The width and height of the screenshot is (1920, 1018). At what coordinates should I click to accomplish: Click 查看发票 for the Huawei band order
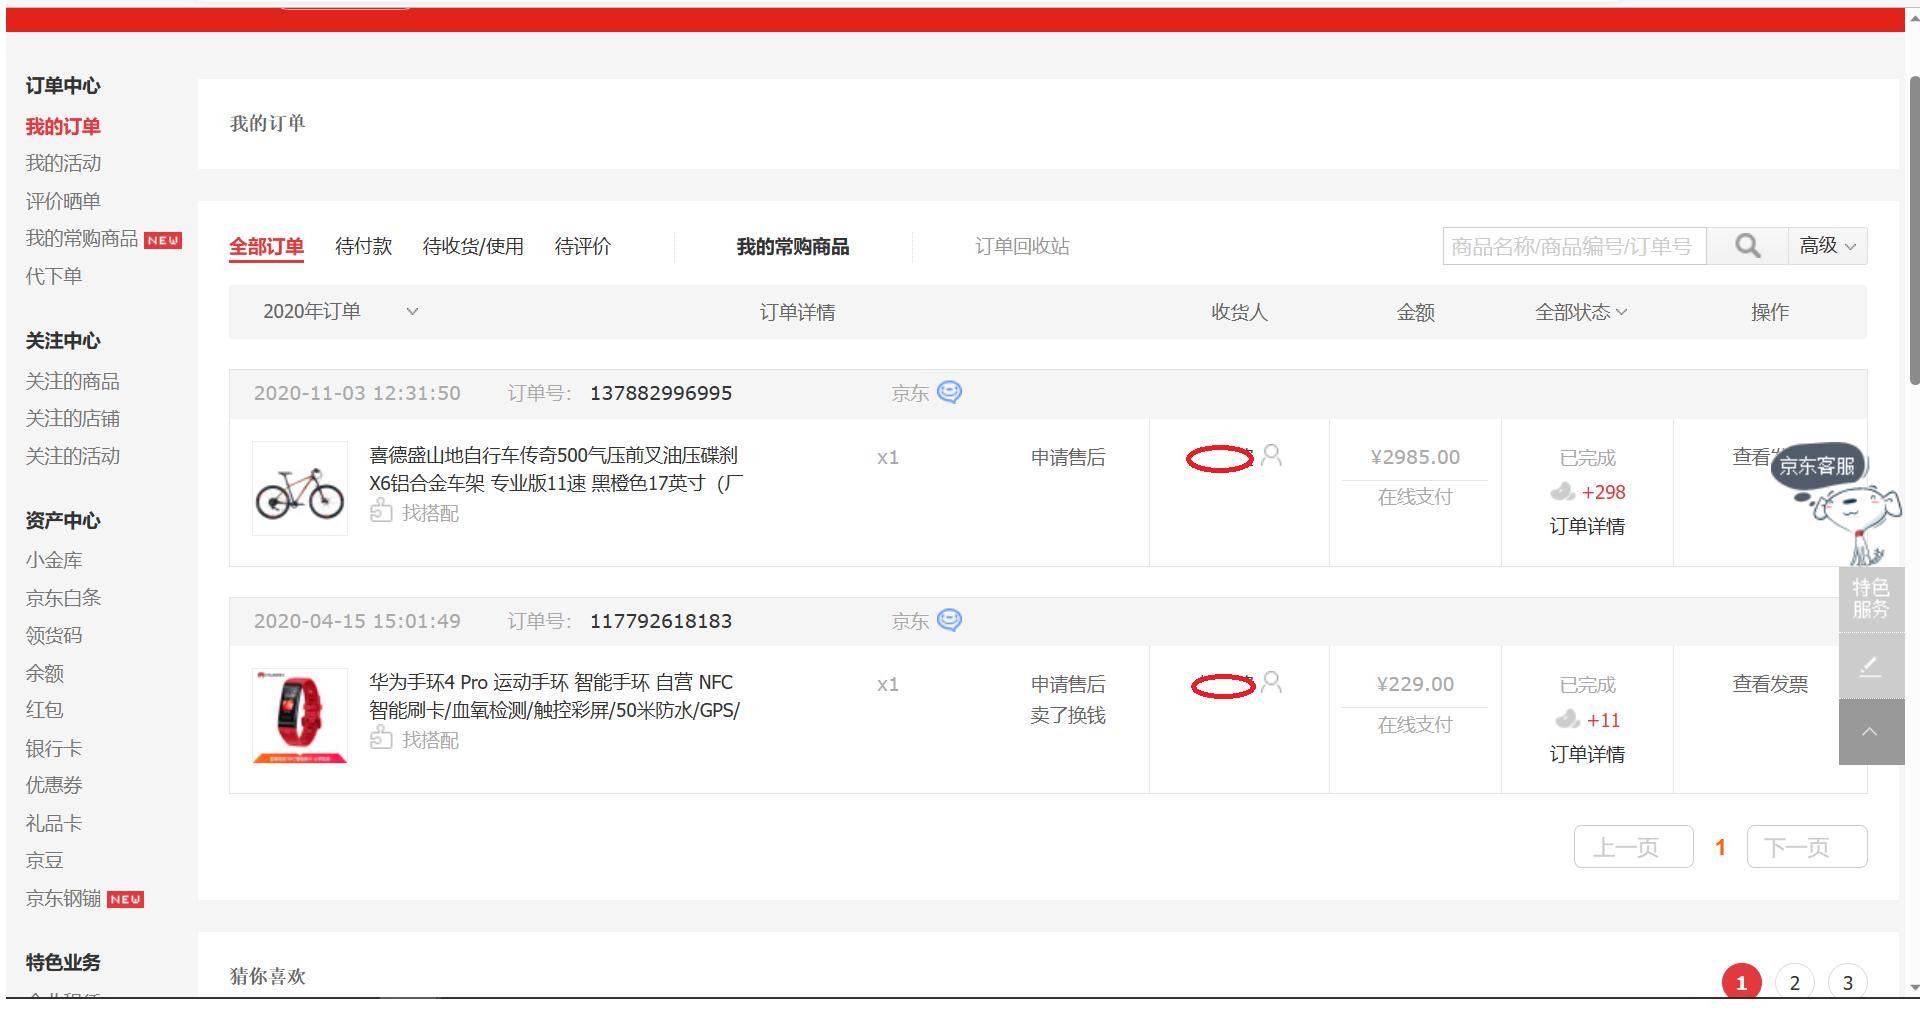pos(1770,684)
